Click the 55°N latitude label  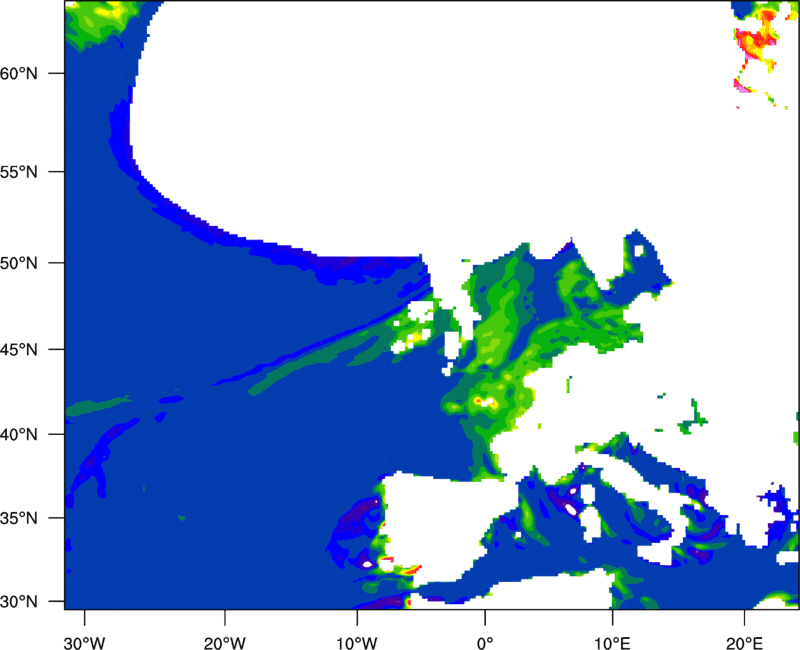[19, 172]
